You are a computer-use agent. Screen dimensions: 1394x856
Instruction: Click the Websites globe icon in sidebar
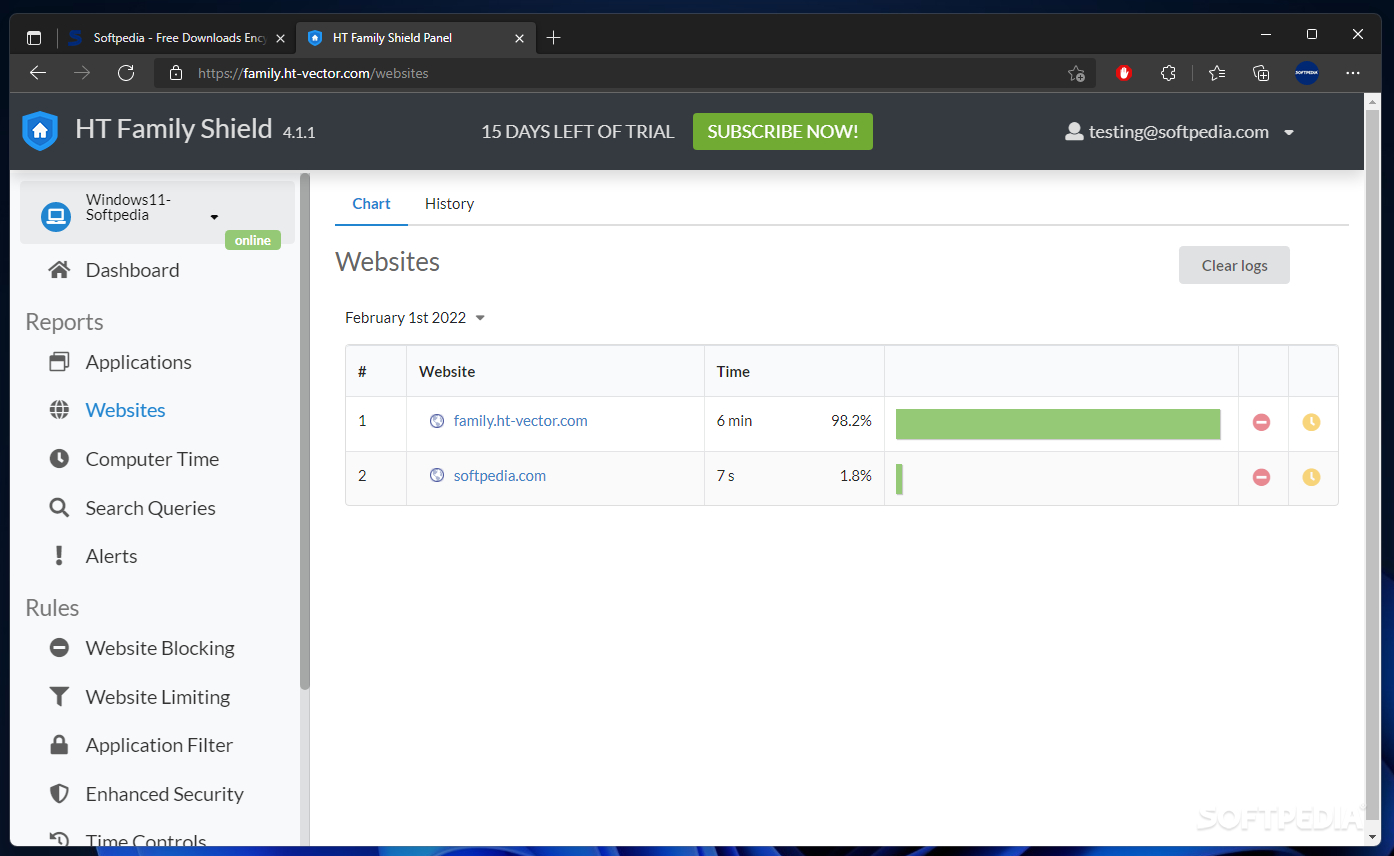(x=60, y=410)
